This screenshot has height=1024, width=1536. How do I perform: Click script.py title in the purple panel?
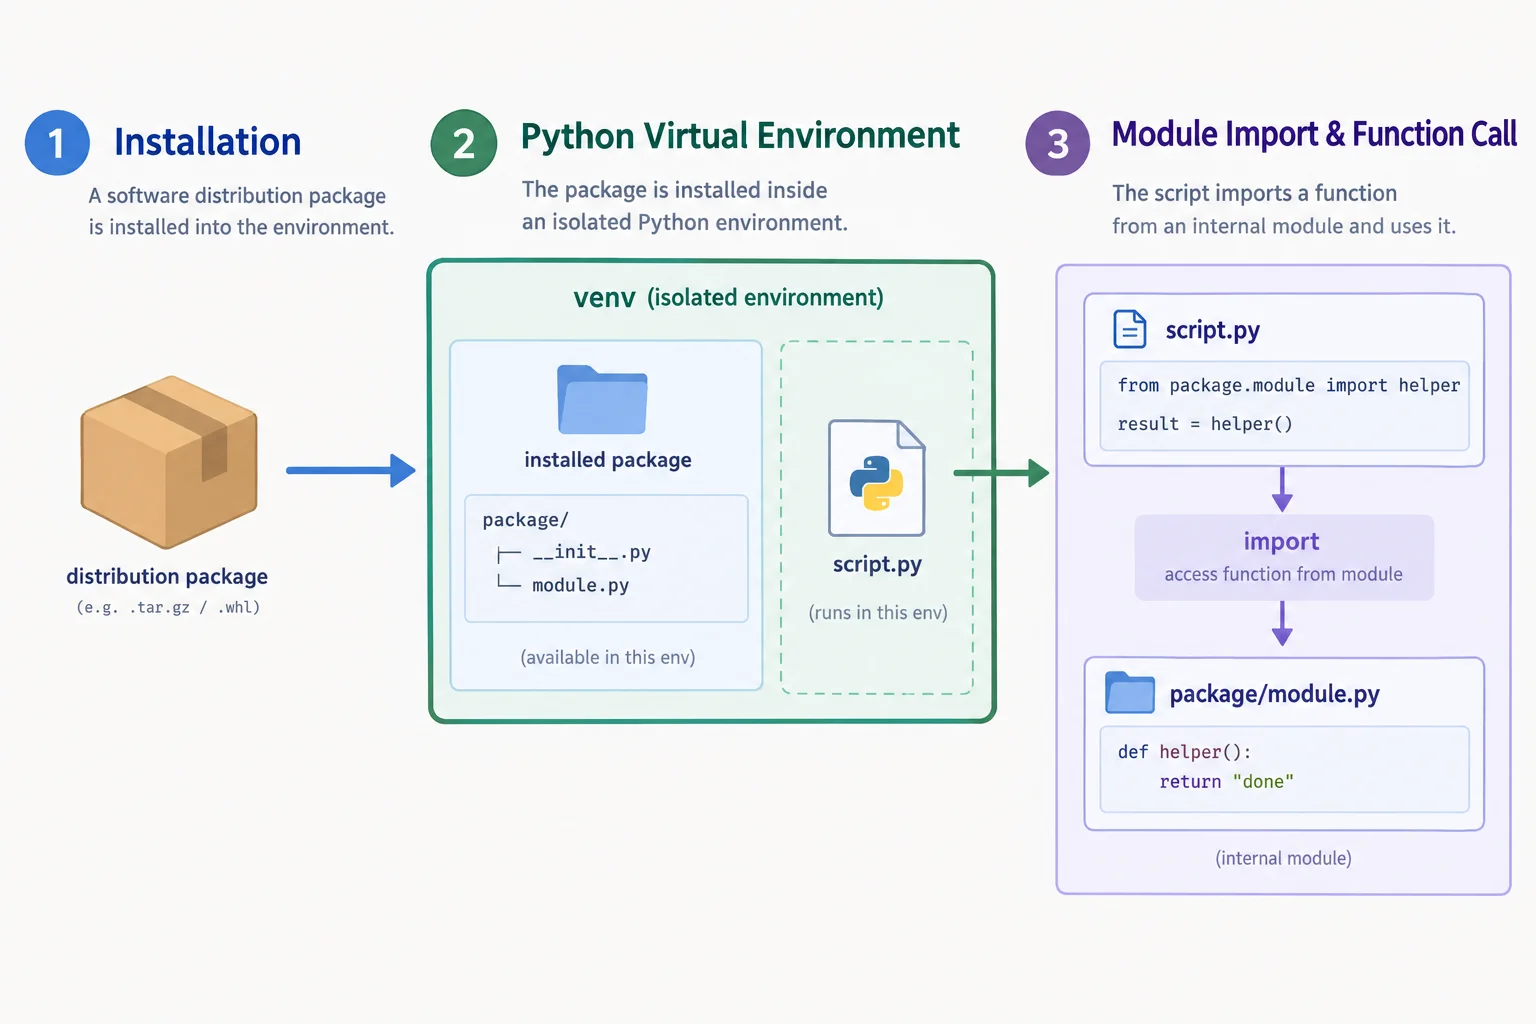[x=1212, y=330]
